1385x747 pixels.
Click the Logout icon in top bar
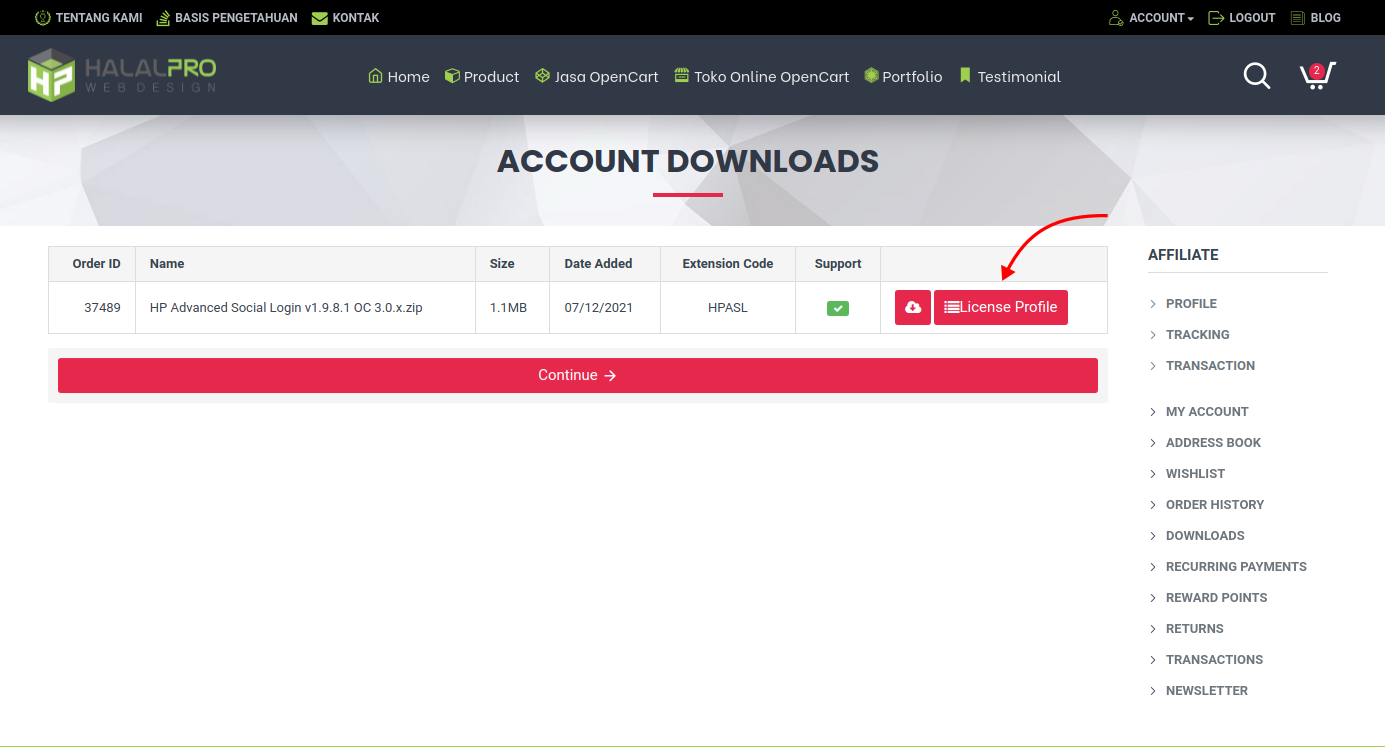1216,18
